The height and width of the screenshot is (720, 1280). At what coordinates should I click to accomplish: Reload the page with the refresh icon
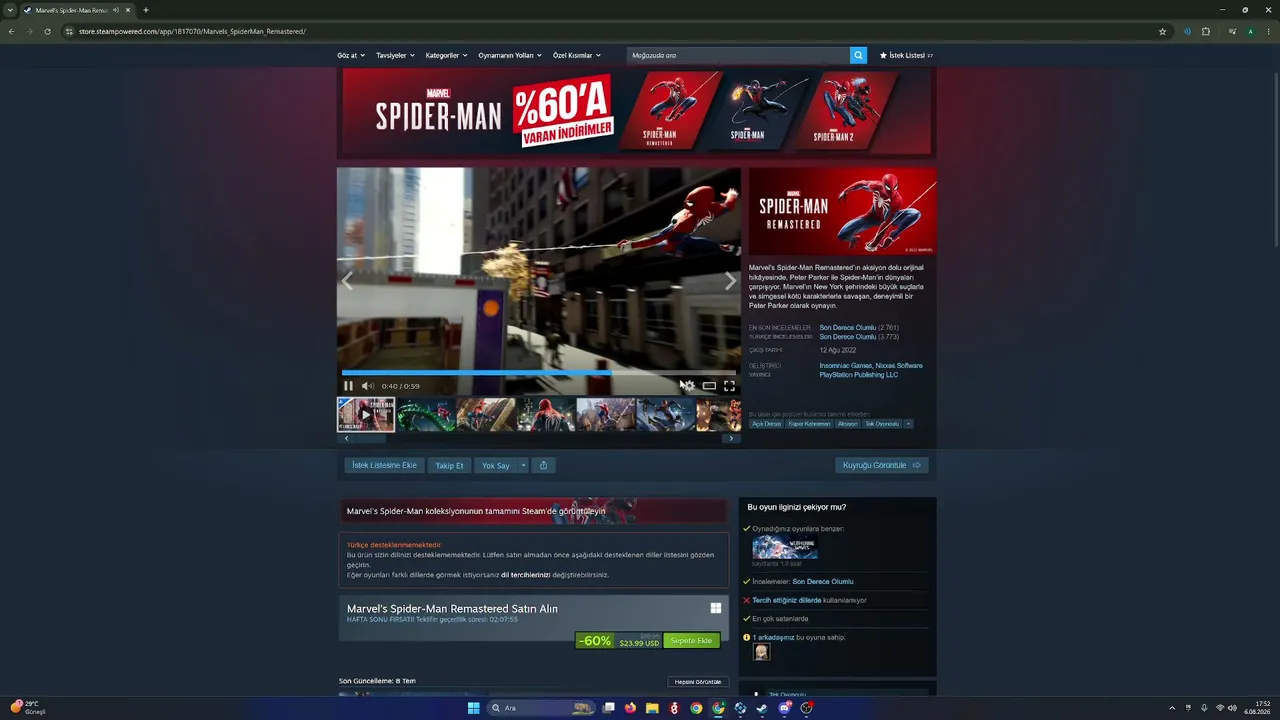click(47, 31)
